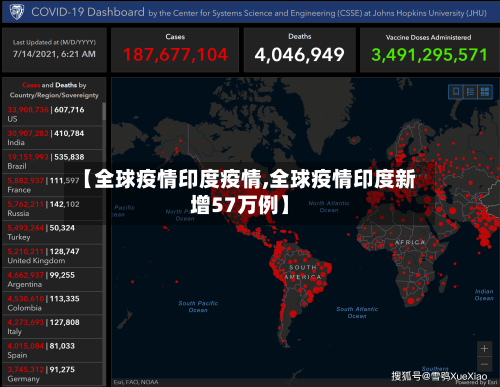Screen dimensions: 500x387
Task: Select the Russia row in country list
Action: 52,209
